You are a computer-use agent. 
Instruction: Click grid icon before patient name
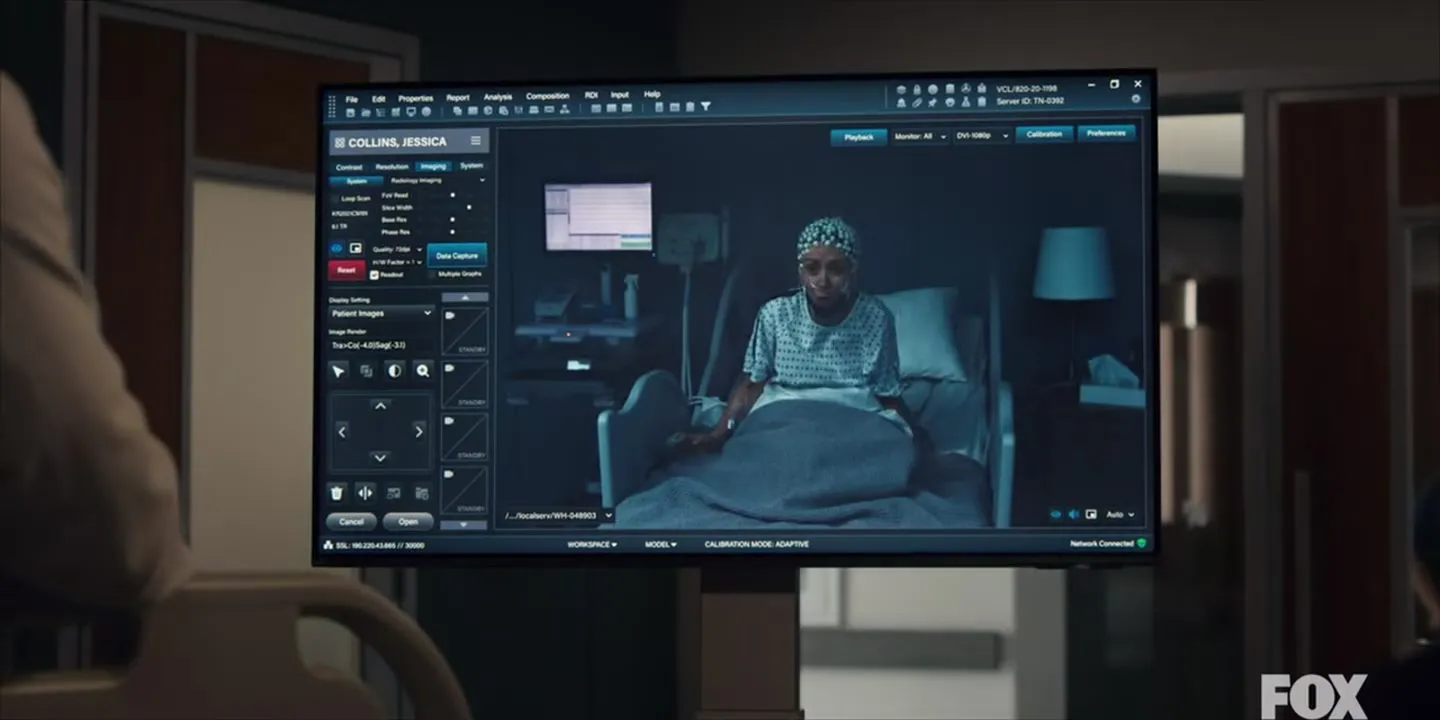tap(339, 143)
